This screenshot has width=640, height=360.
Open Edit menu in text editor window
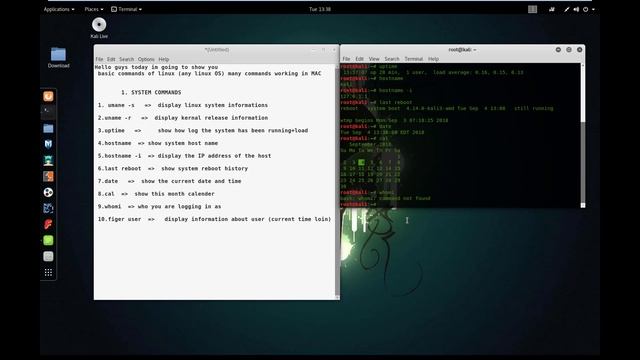[111, 59]
